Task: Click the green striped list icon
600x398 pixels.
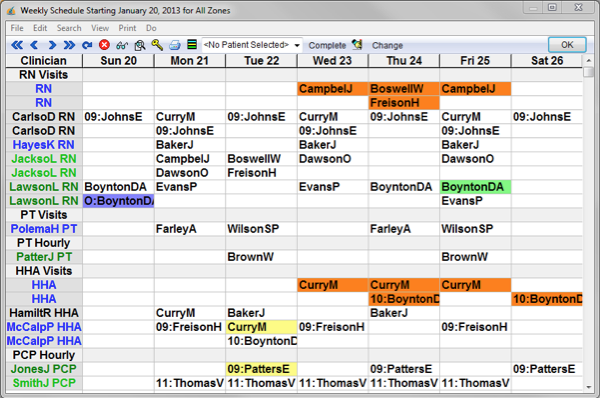Action: (x=192, y=45)
